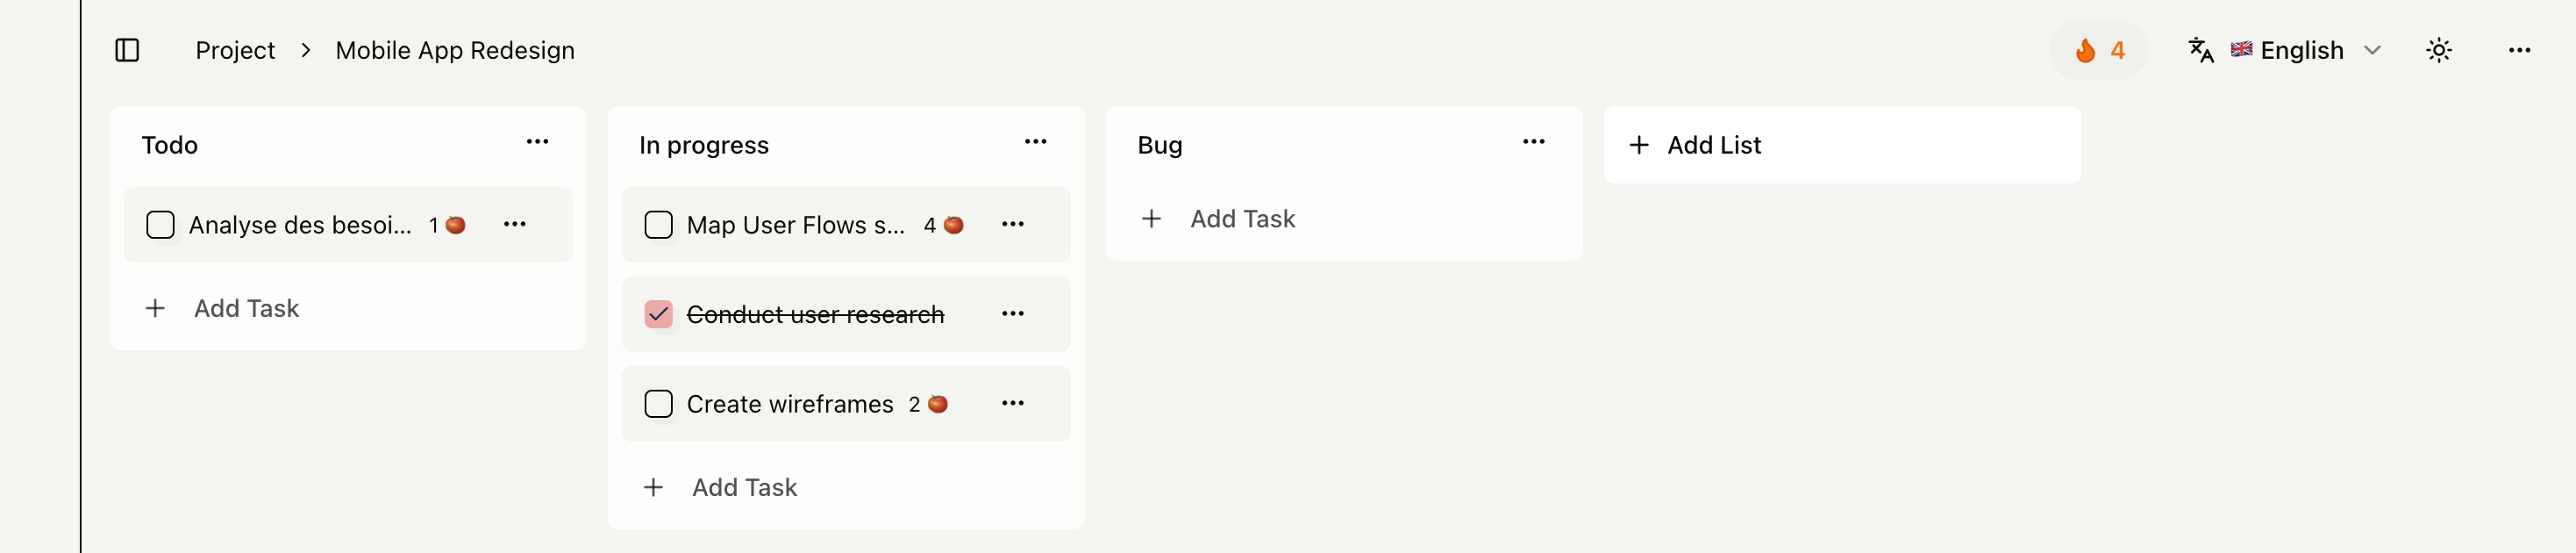Check the Analyse des besoi... task checkbox

(x=160, y=225)
